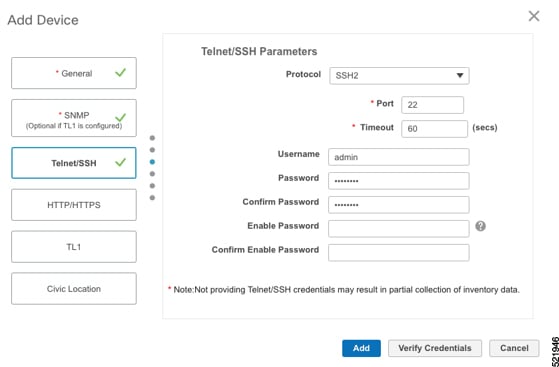Open the Civic Location section
The image size is (559, 367).
pos(74,289)
